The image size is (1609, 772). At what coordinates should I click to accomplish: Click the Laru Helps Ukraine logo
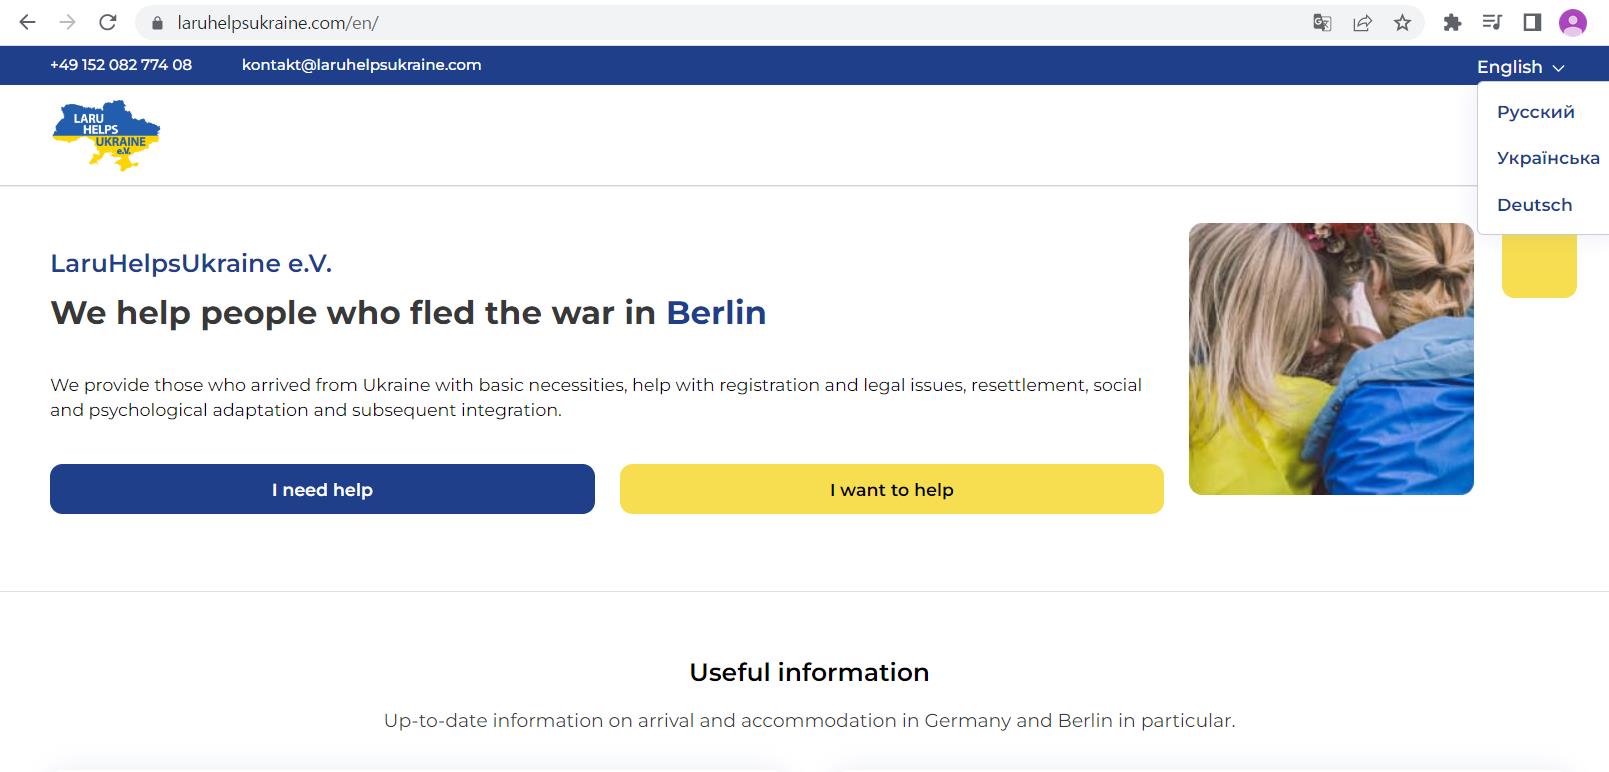point(106,135)
